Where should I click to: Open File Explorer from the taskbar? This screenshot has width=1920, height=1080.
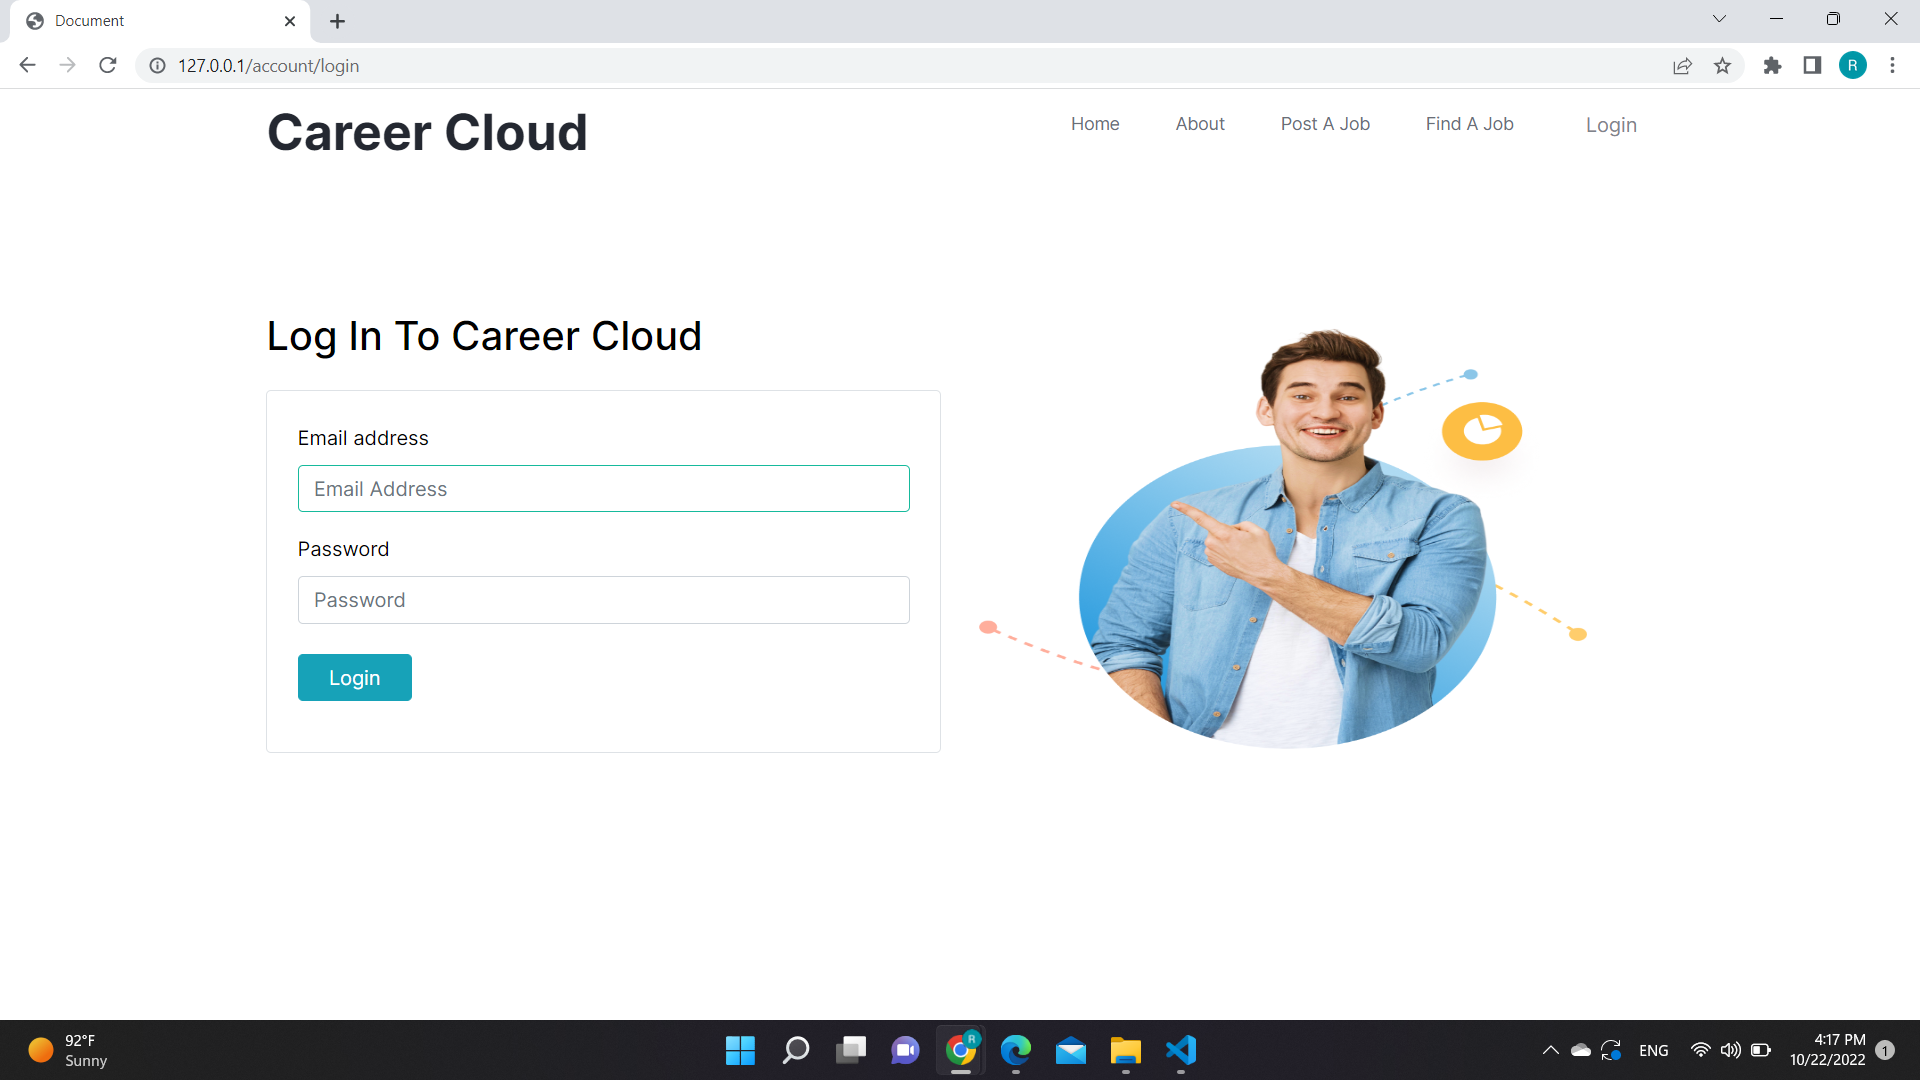click(1125, 1050)
